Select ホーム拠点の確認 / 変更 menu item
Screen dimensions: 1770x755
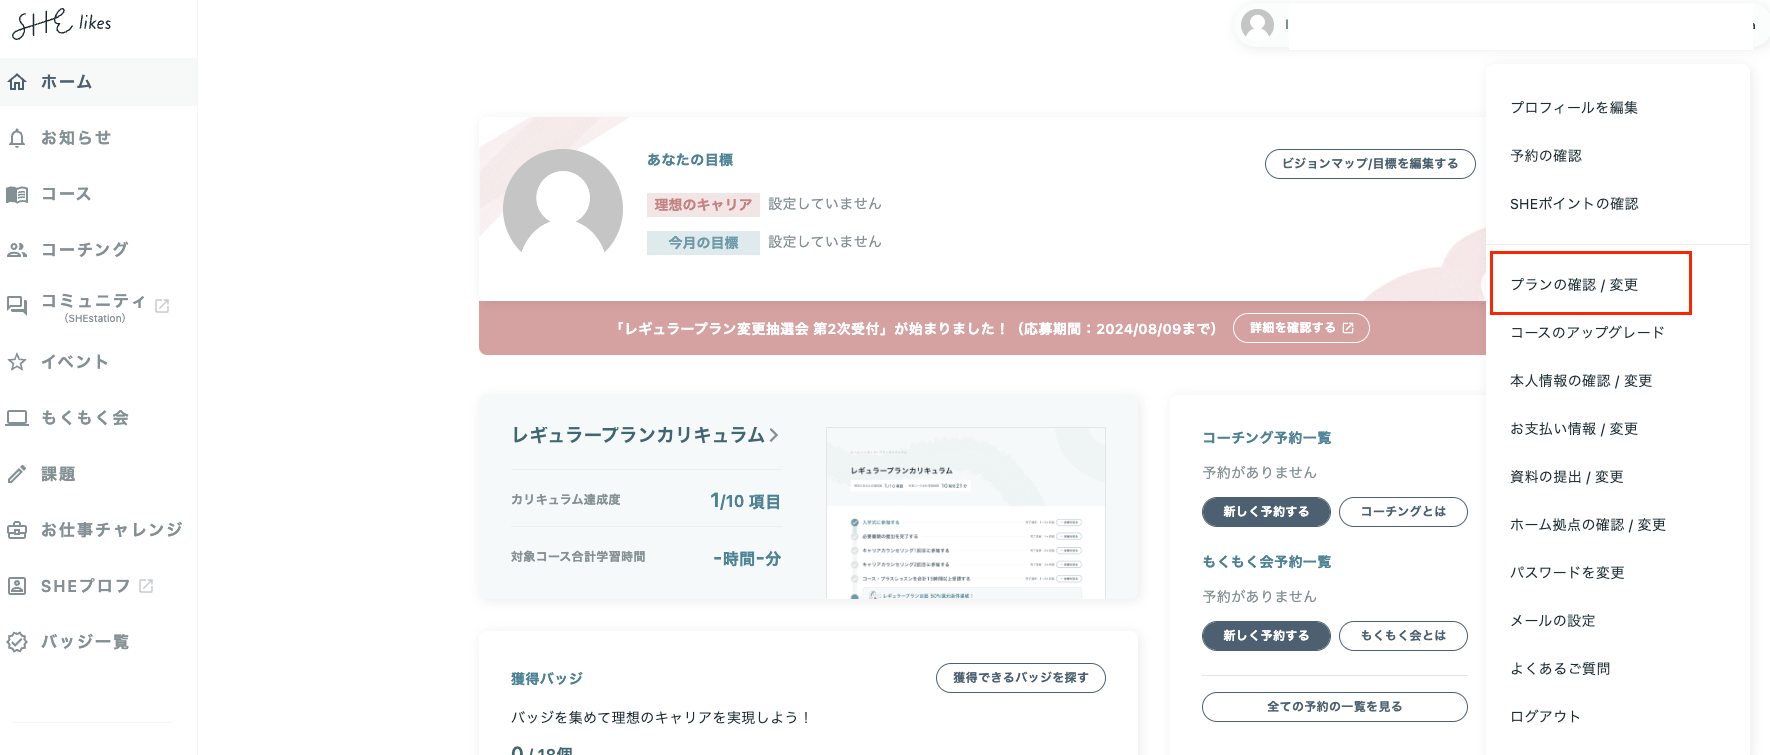[1588, 525]
